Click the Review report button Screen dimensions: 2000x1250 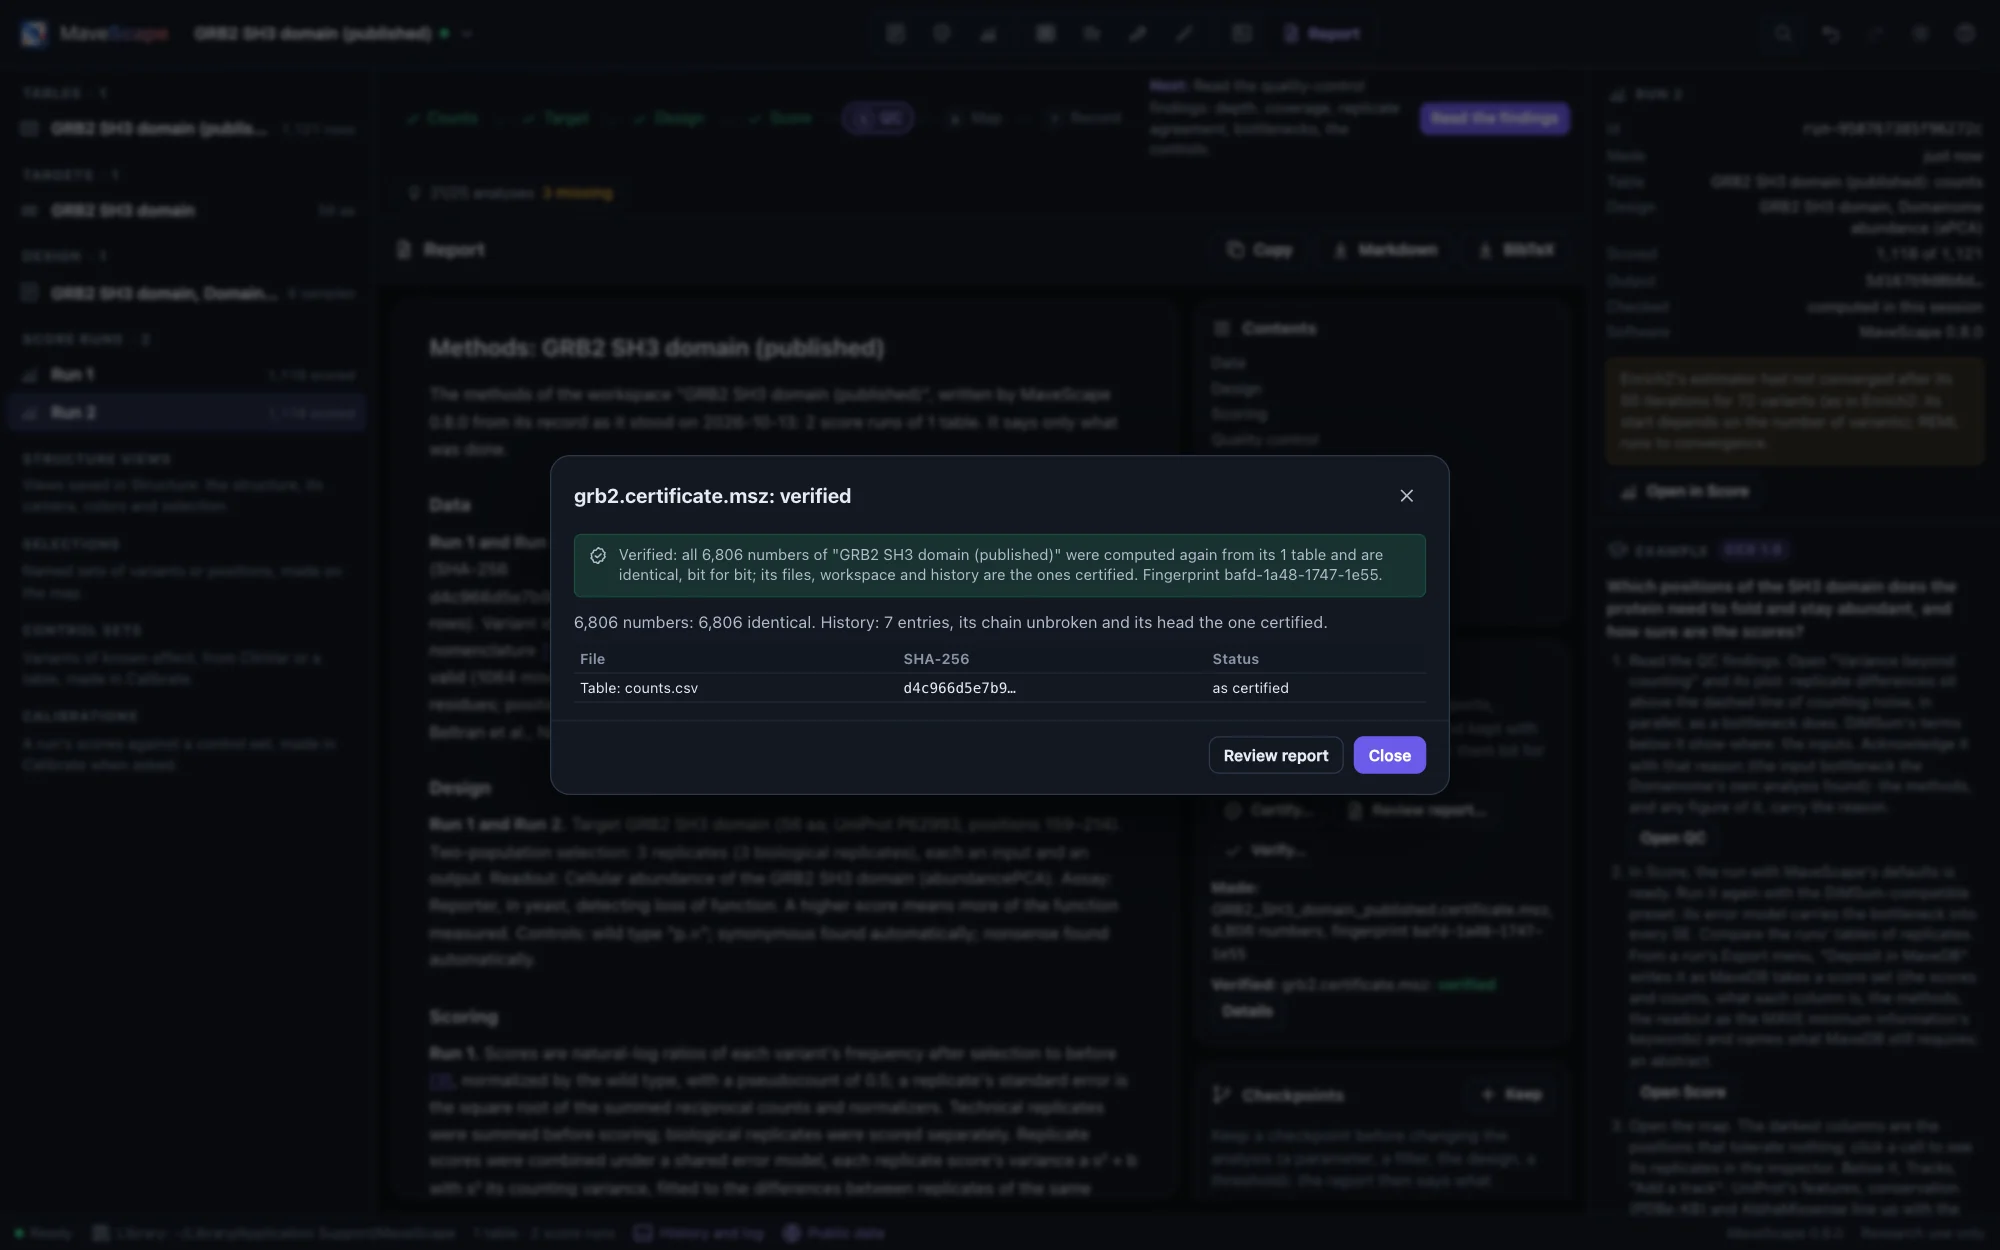click(1276, 755)
